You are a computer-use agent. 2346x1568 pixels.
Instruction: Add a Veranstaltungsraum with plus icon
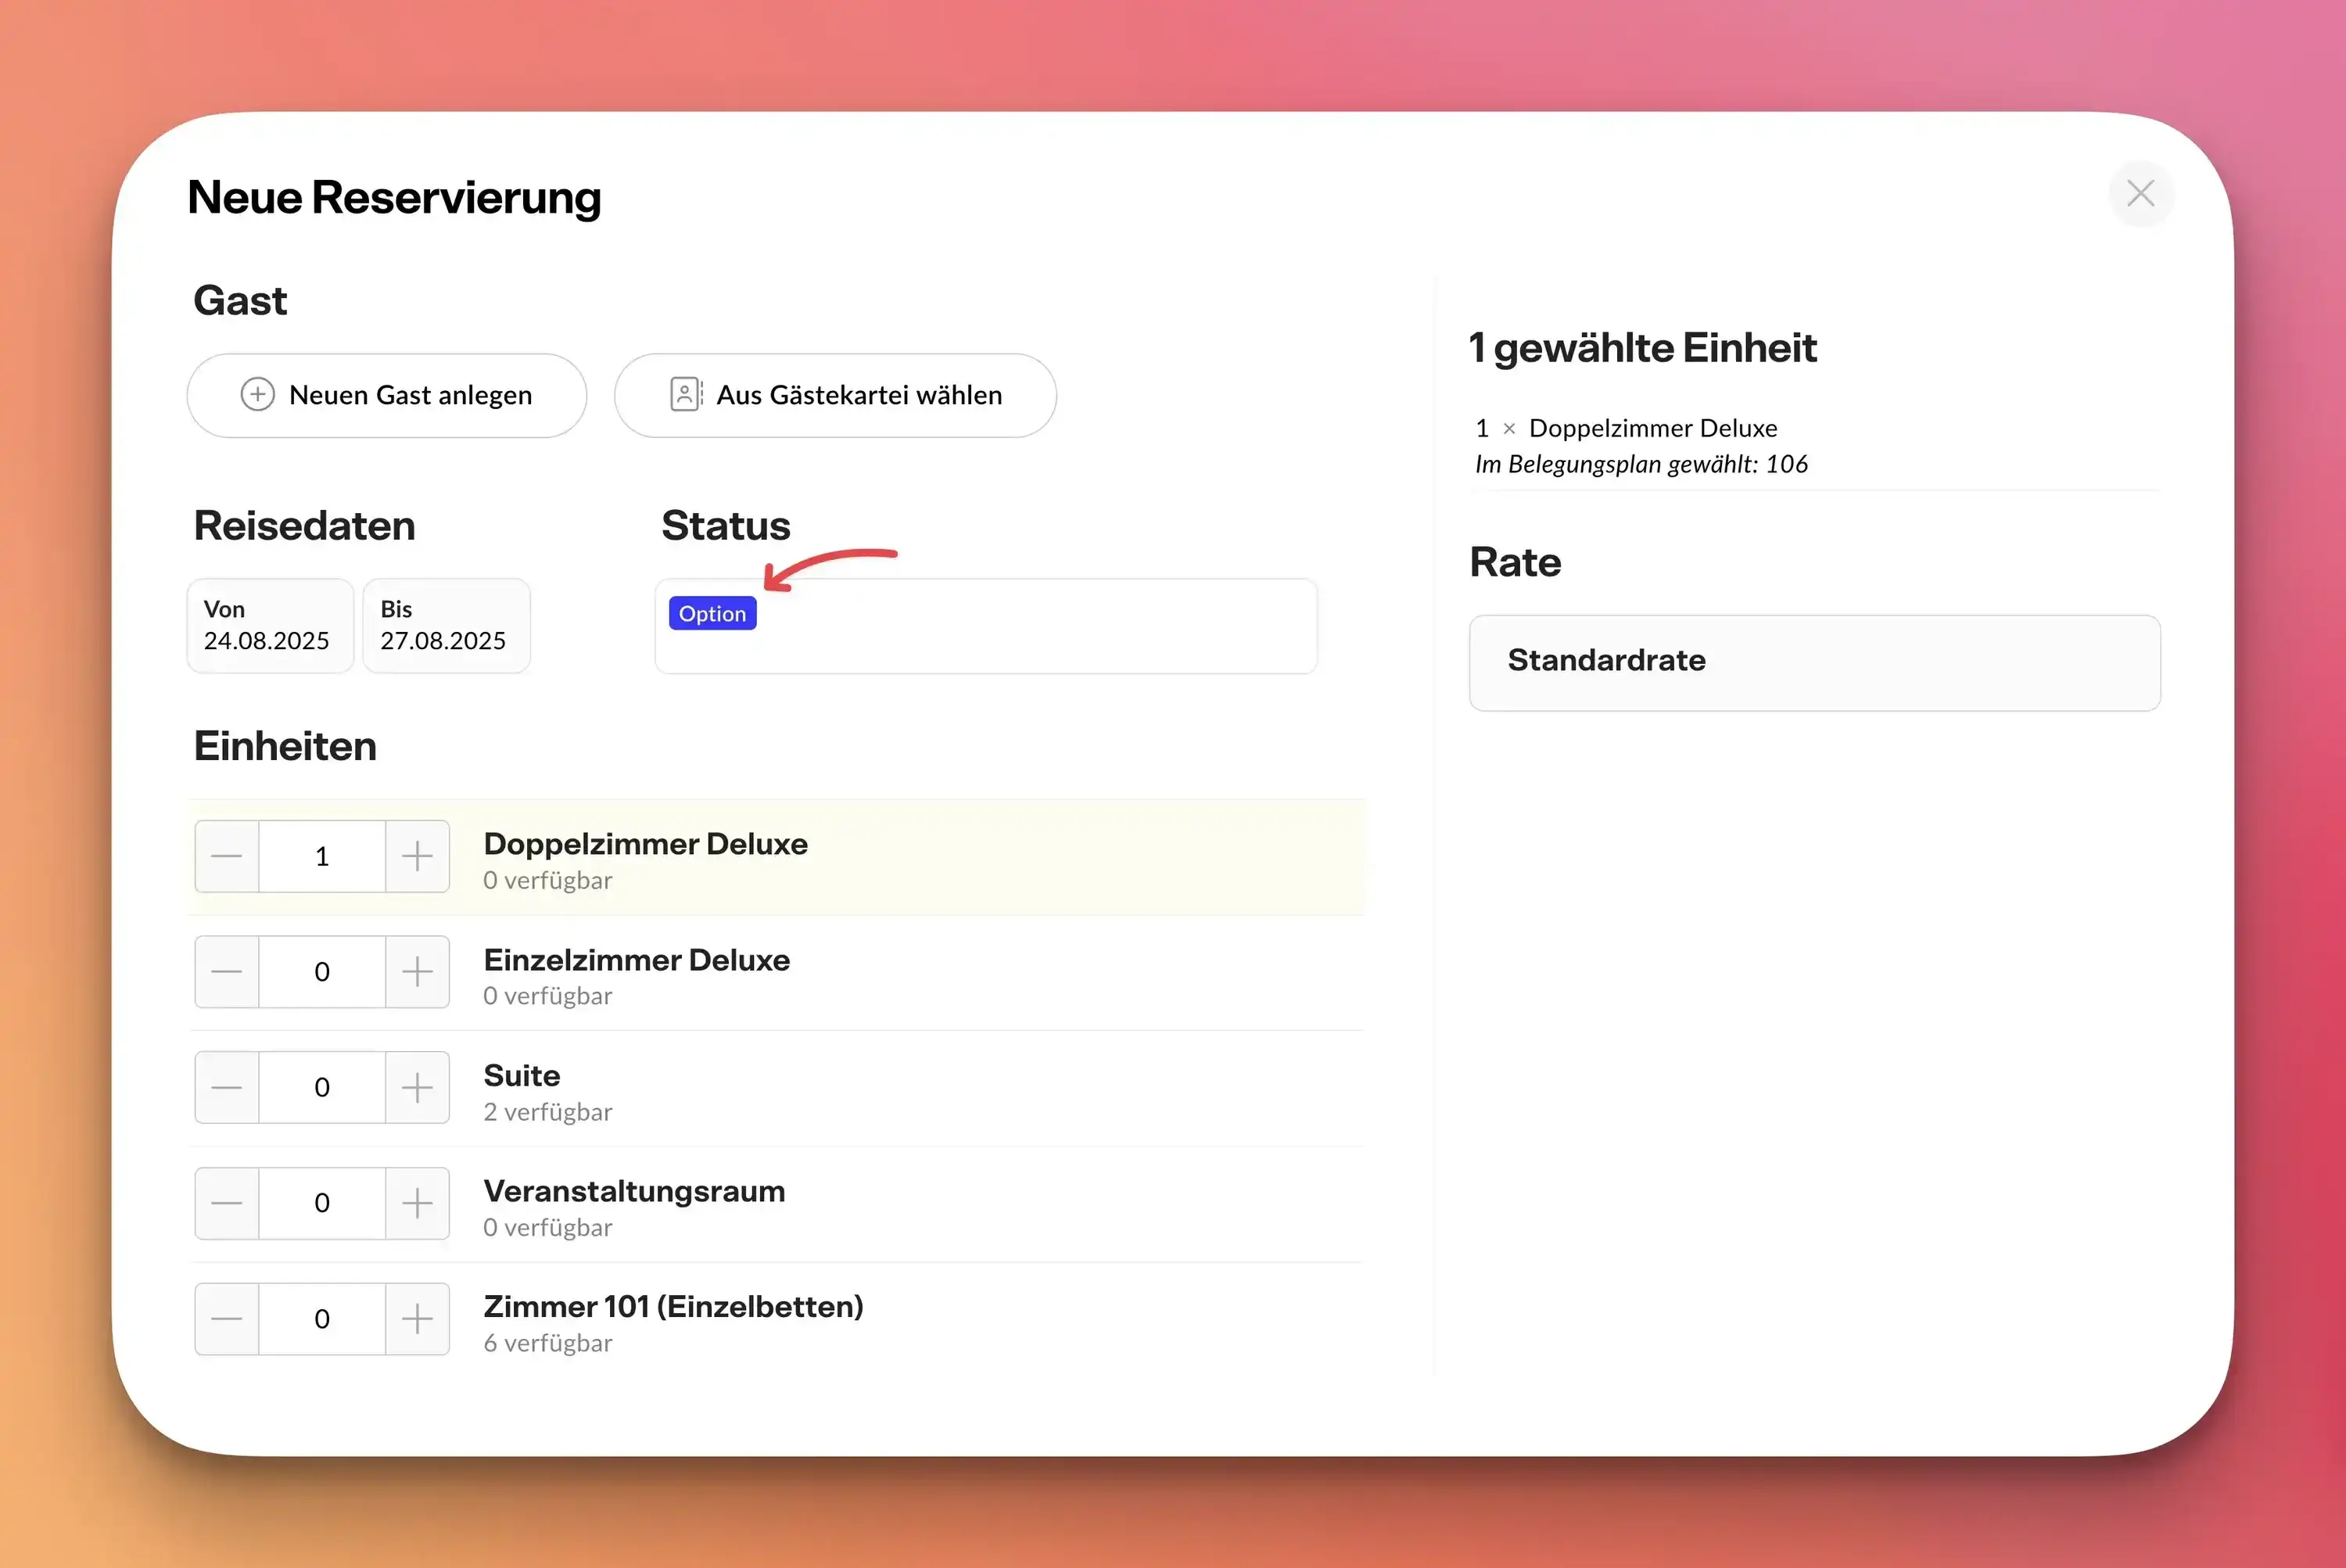417,1203
